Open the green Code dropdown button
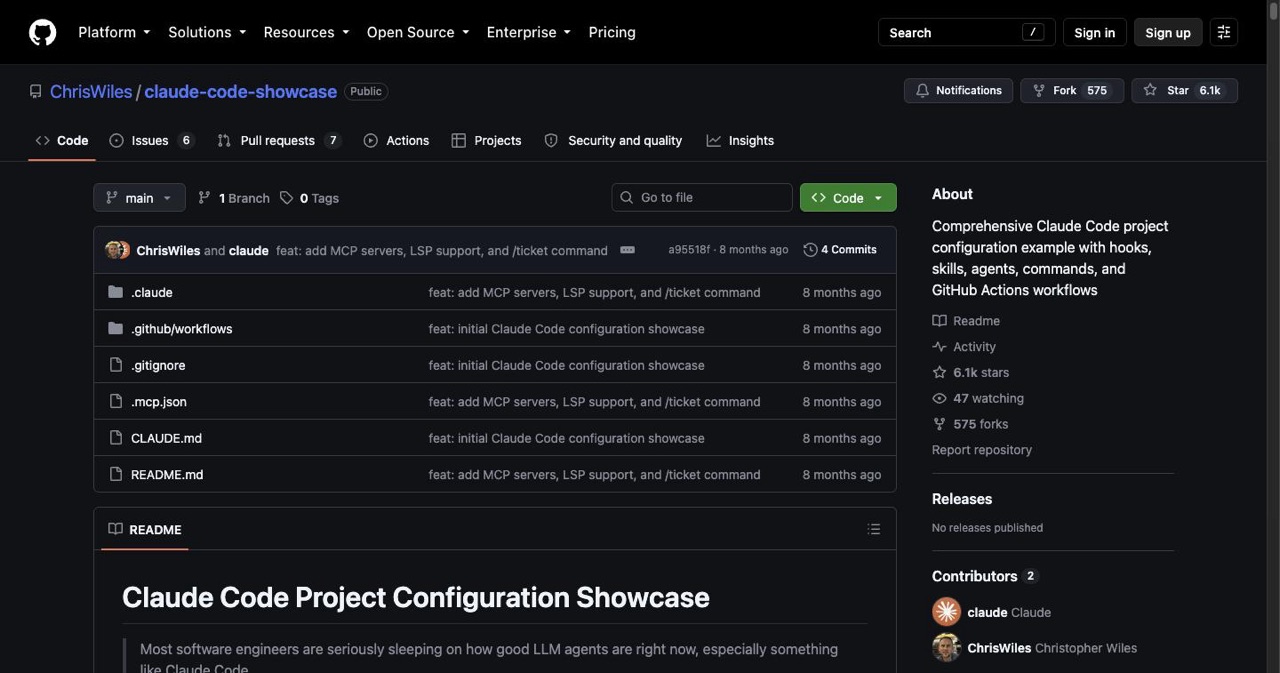Viewport: 1280px width, 673px height. point(848,197)
